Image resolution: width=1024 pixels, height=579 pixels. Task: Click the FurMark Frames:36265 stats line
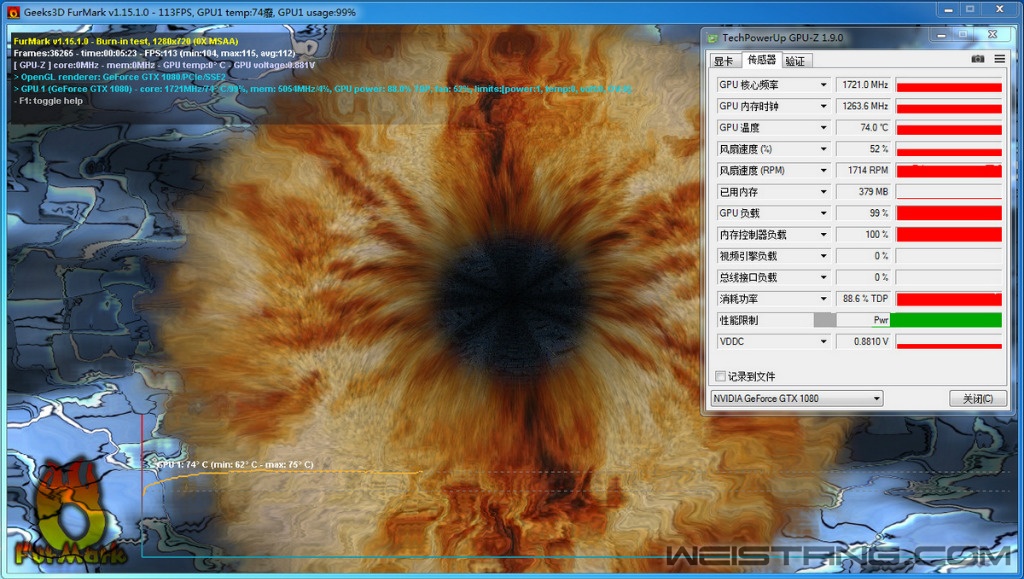(x=154, y=53)
